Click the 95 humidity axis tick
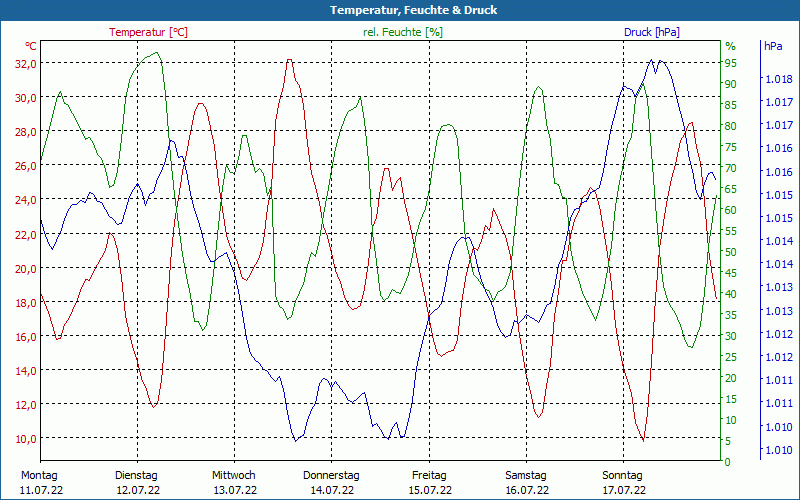This screenshot has width=800, height=500. pyautogui.click(x=730, y=63)
